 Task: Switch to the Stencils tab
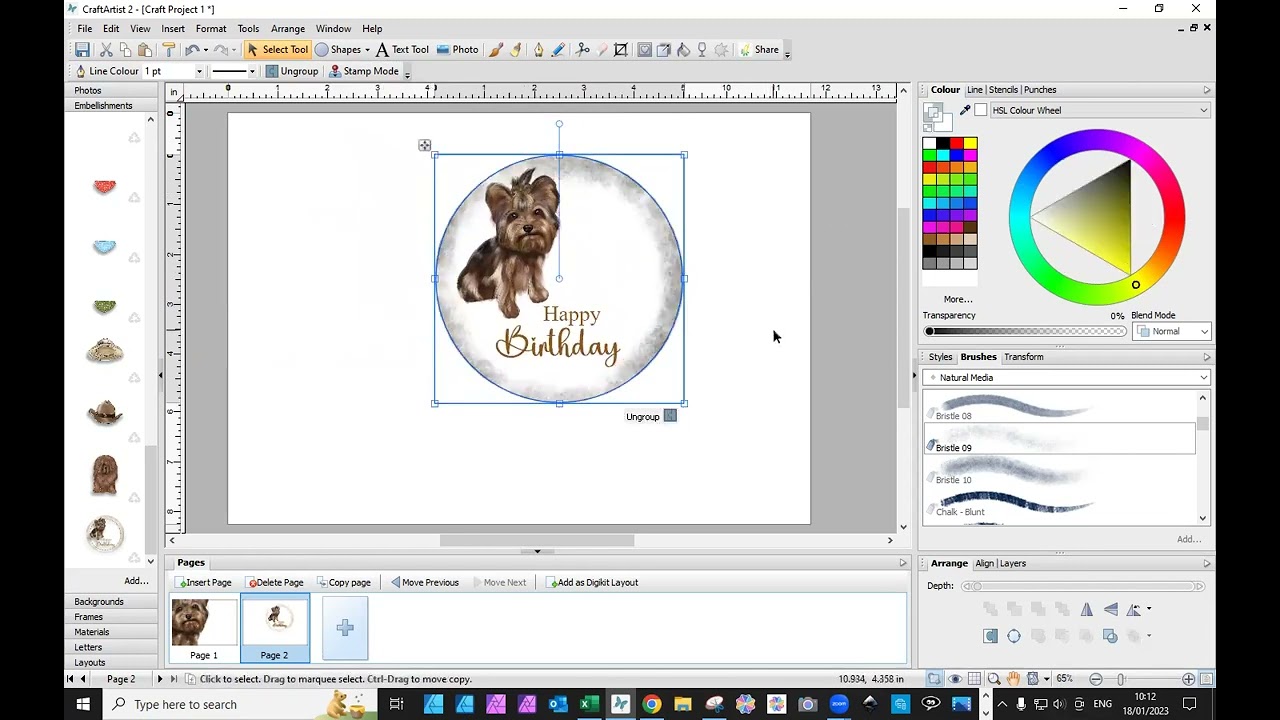tap(1003, 90)
